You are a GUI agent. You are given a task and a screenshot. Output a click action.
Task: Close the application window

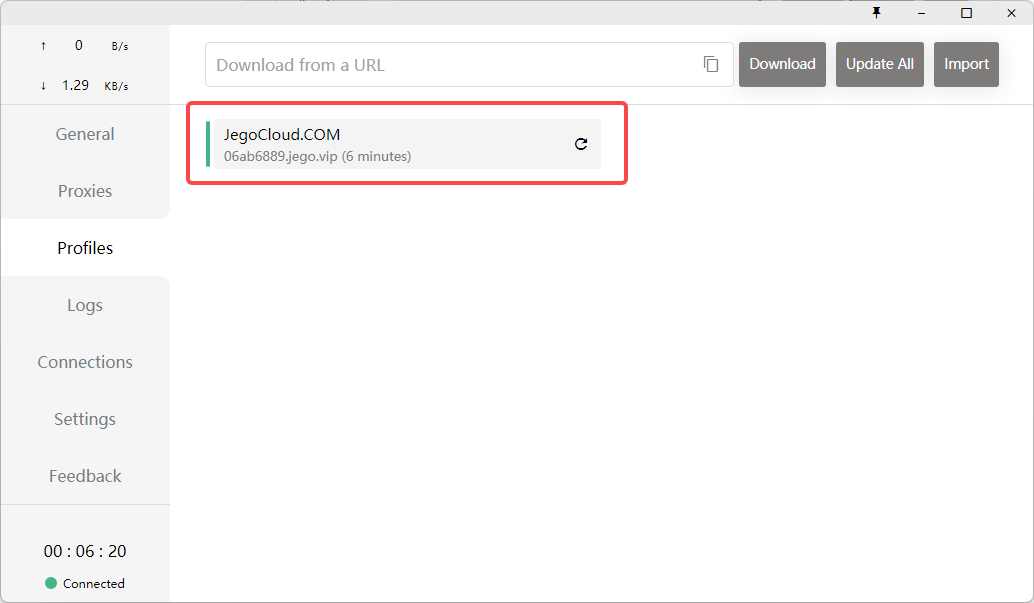[1011, 13]
